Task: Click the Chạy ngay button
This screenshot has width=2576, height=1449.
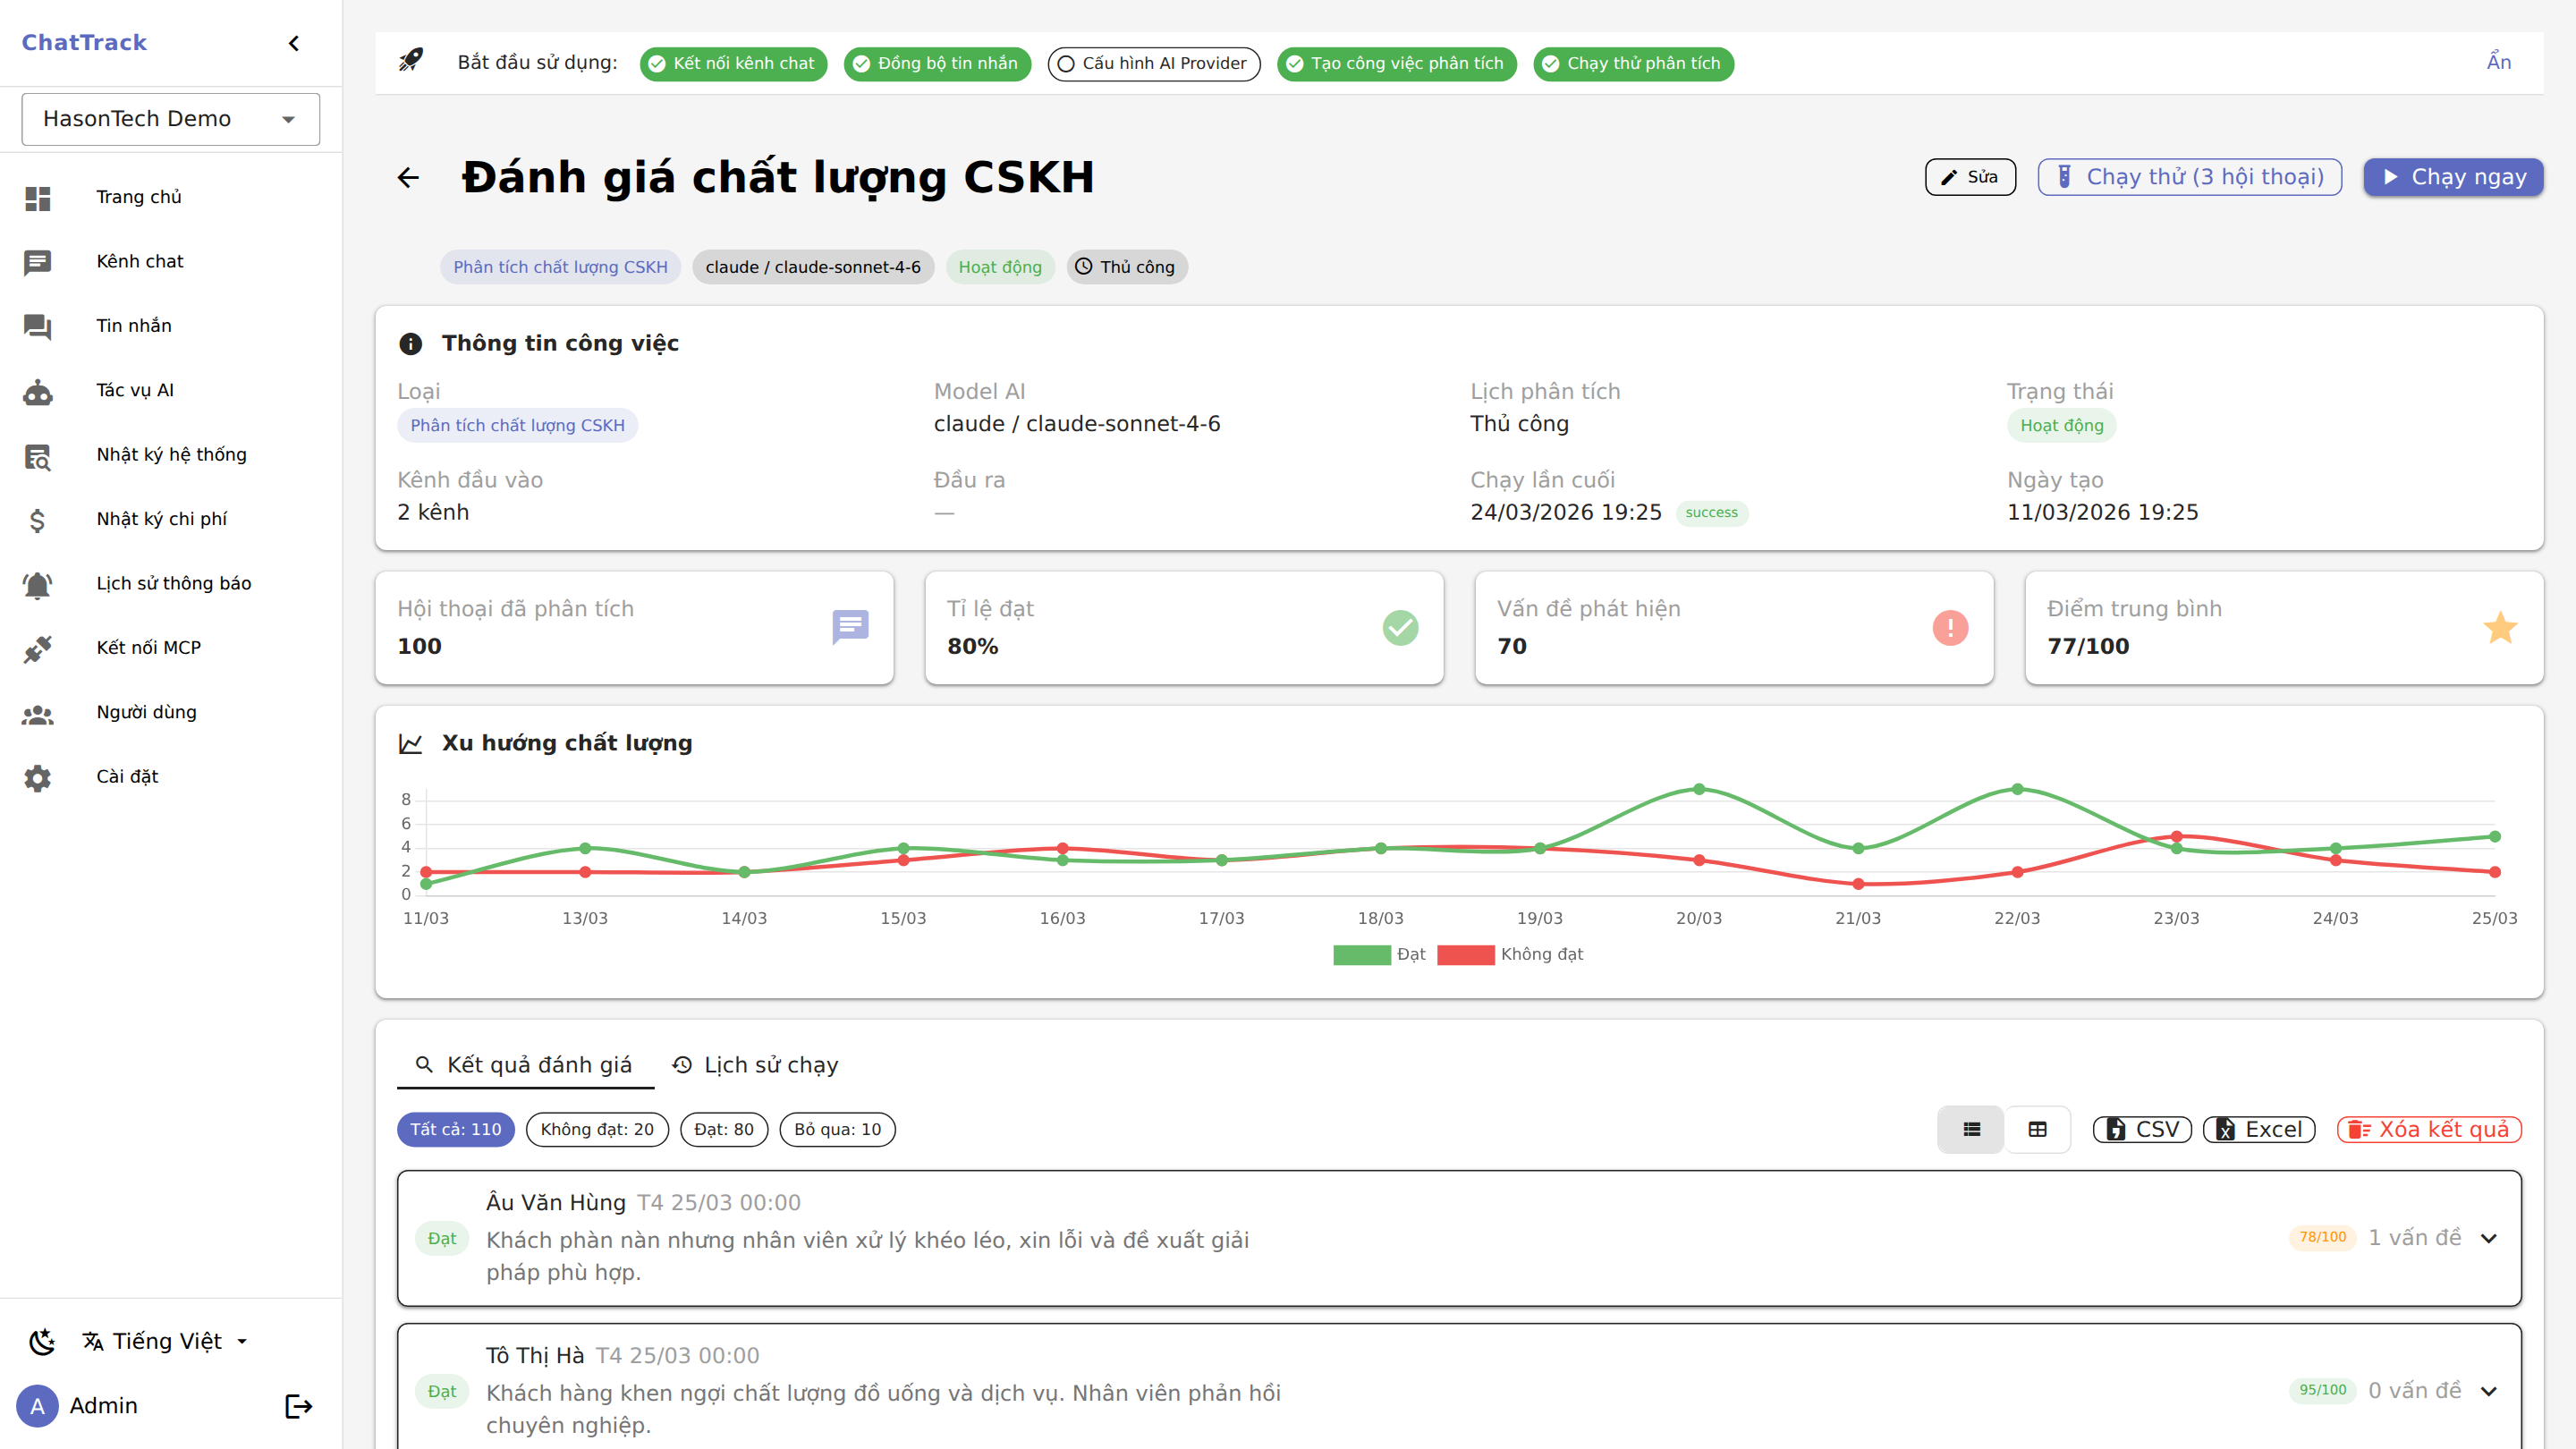Action: pos(2453,177)
